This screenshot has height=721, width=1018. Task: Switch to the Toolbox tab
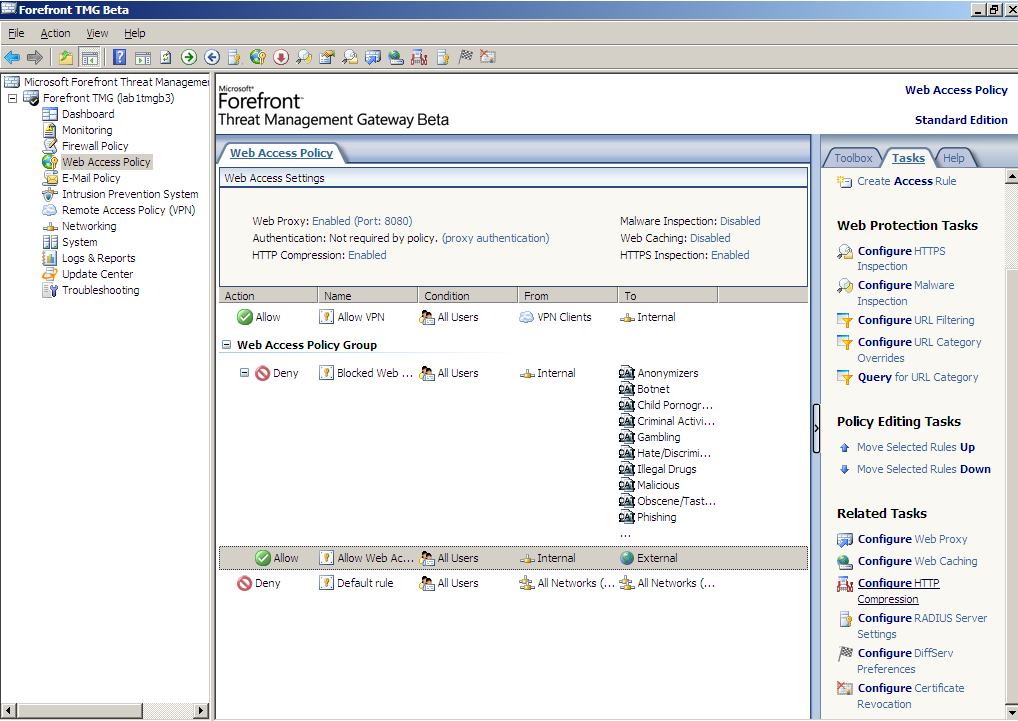coord(852,158)
